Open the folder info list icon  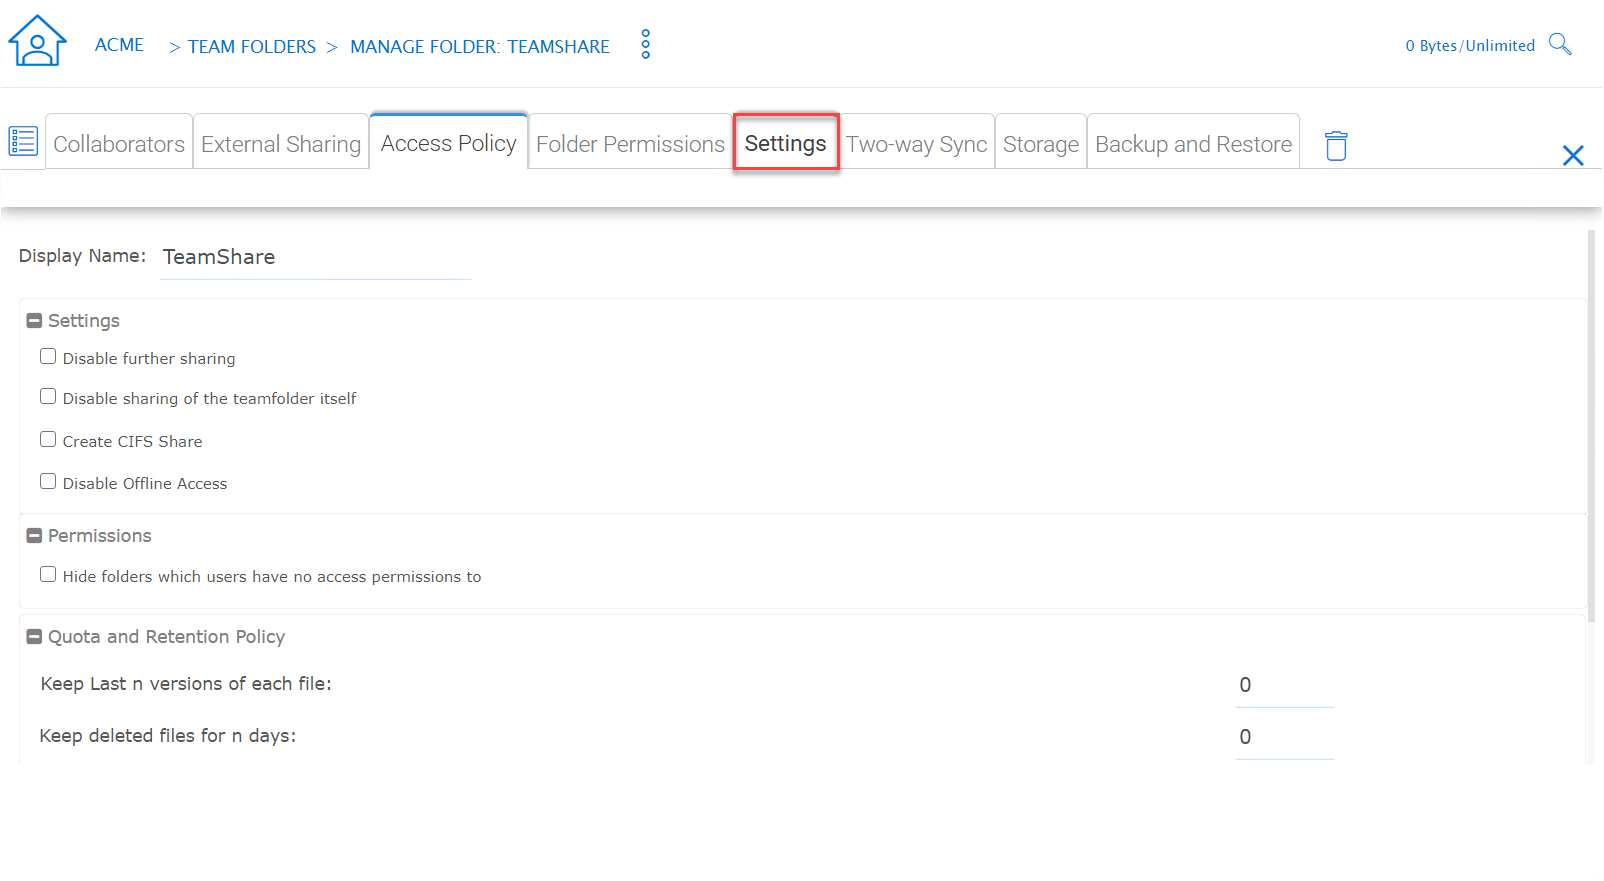tap(23, 141)
